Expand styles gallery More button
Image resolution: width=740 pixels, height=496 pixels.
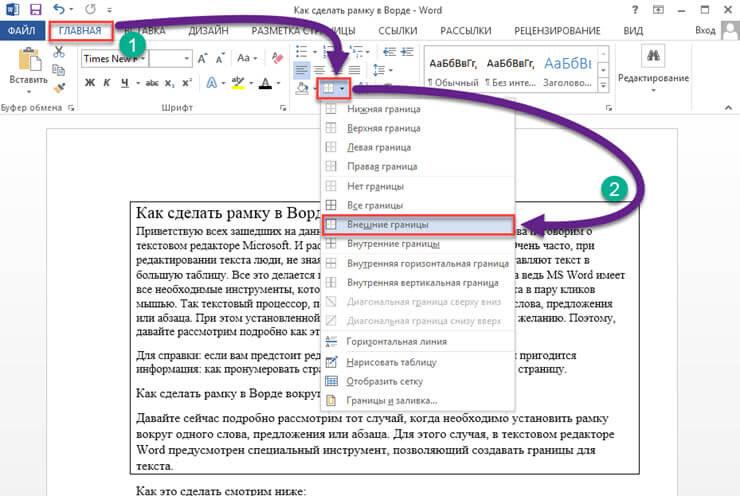click(x=604, y=85)
